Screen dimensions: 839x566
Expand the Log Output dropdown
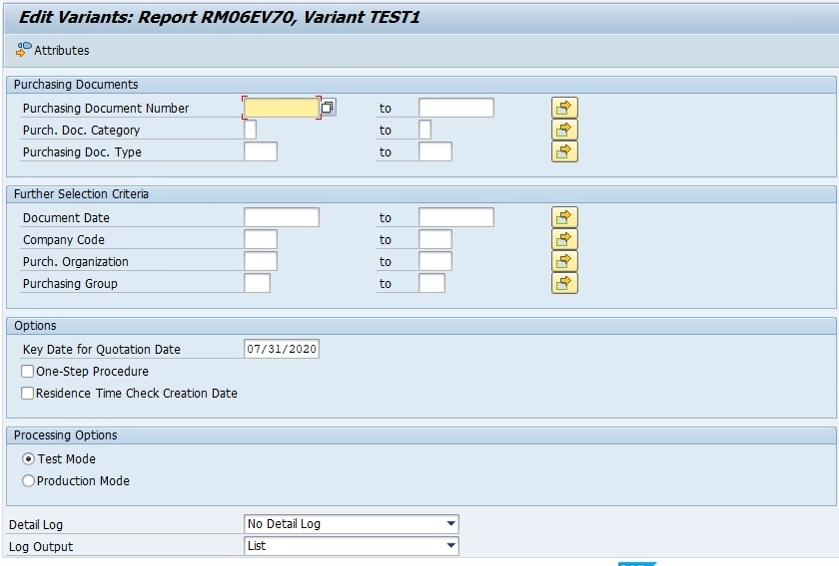tap(451, 546)
